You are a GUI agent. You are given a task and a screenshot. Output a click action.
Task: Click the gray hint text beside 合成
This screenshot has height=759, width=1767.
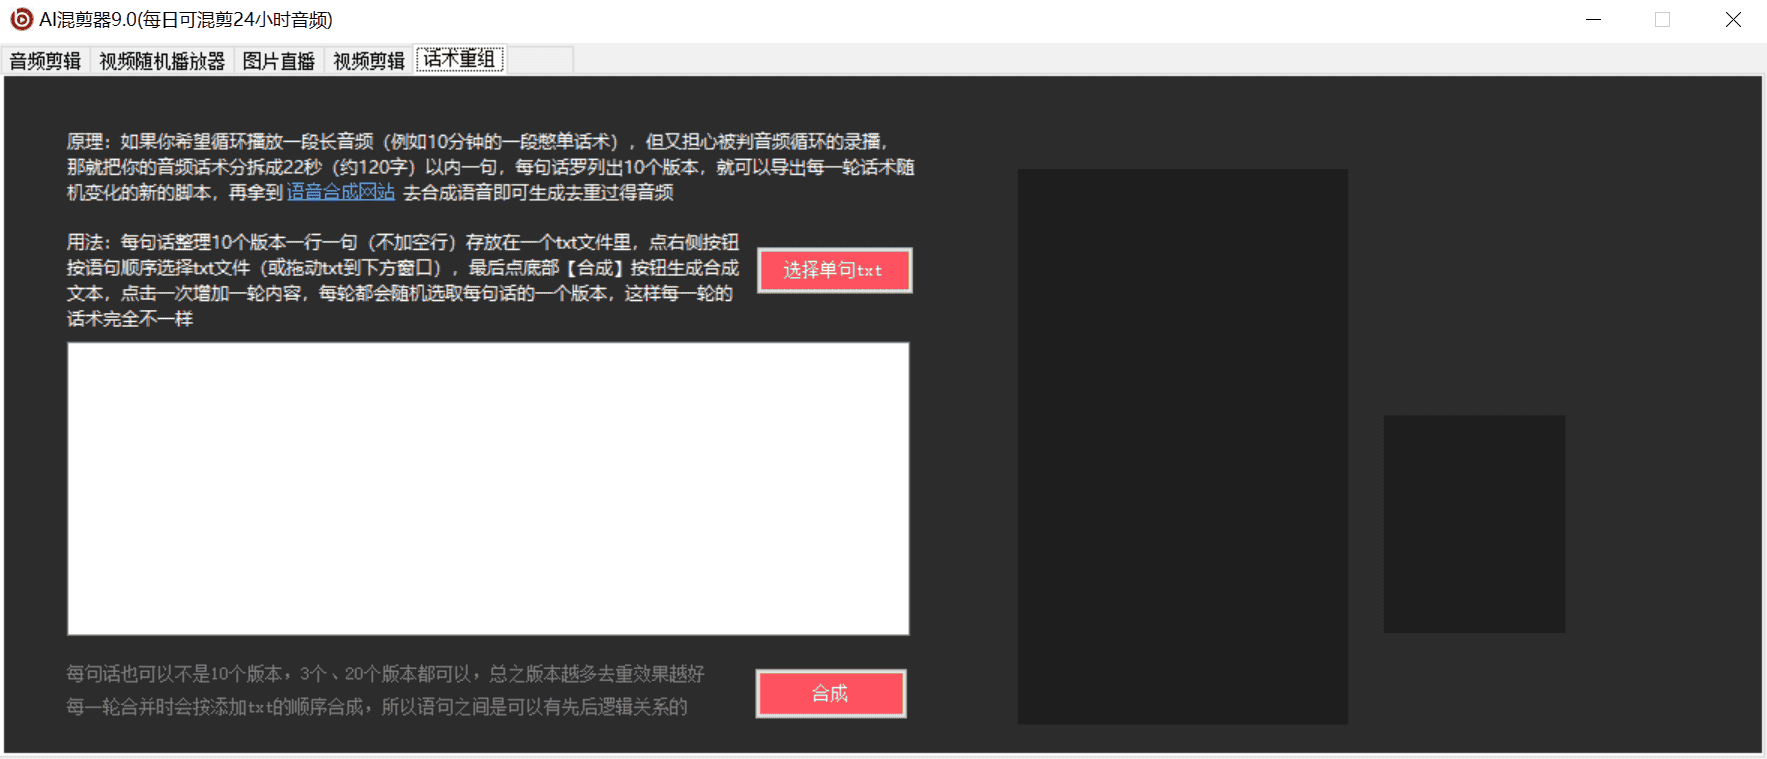[384, 690]
